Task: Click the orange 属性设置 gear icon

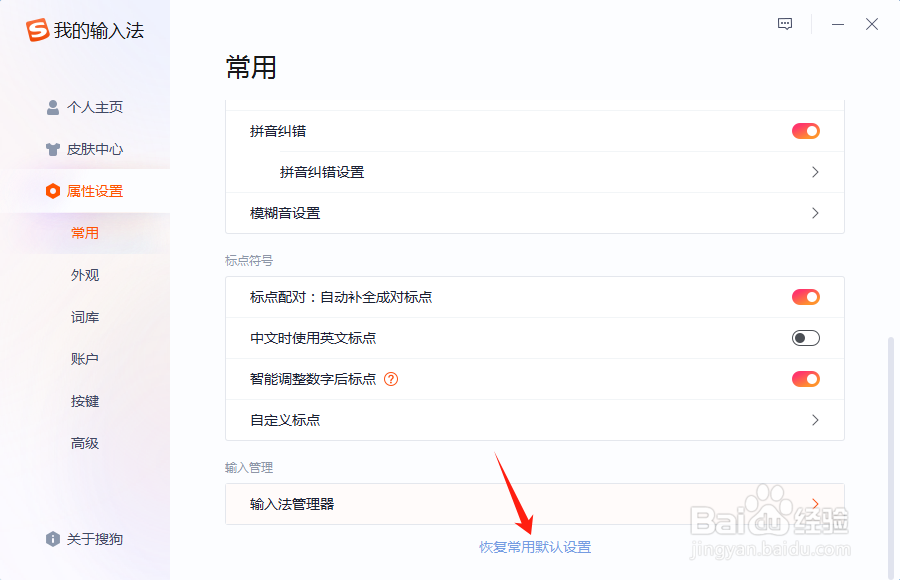Action: [53, 191]
